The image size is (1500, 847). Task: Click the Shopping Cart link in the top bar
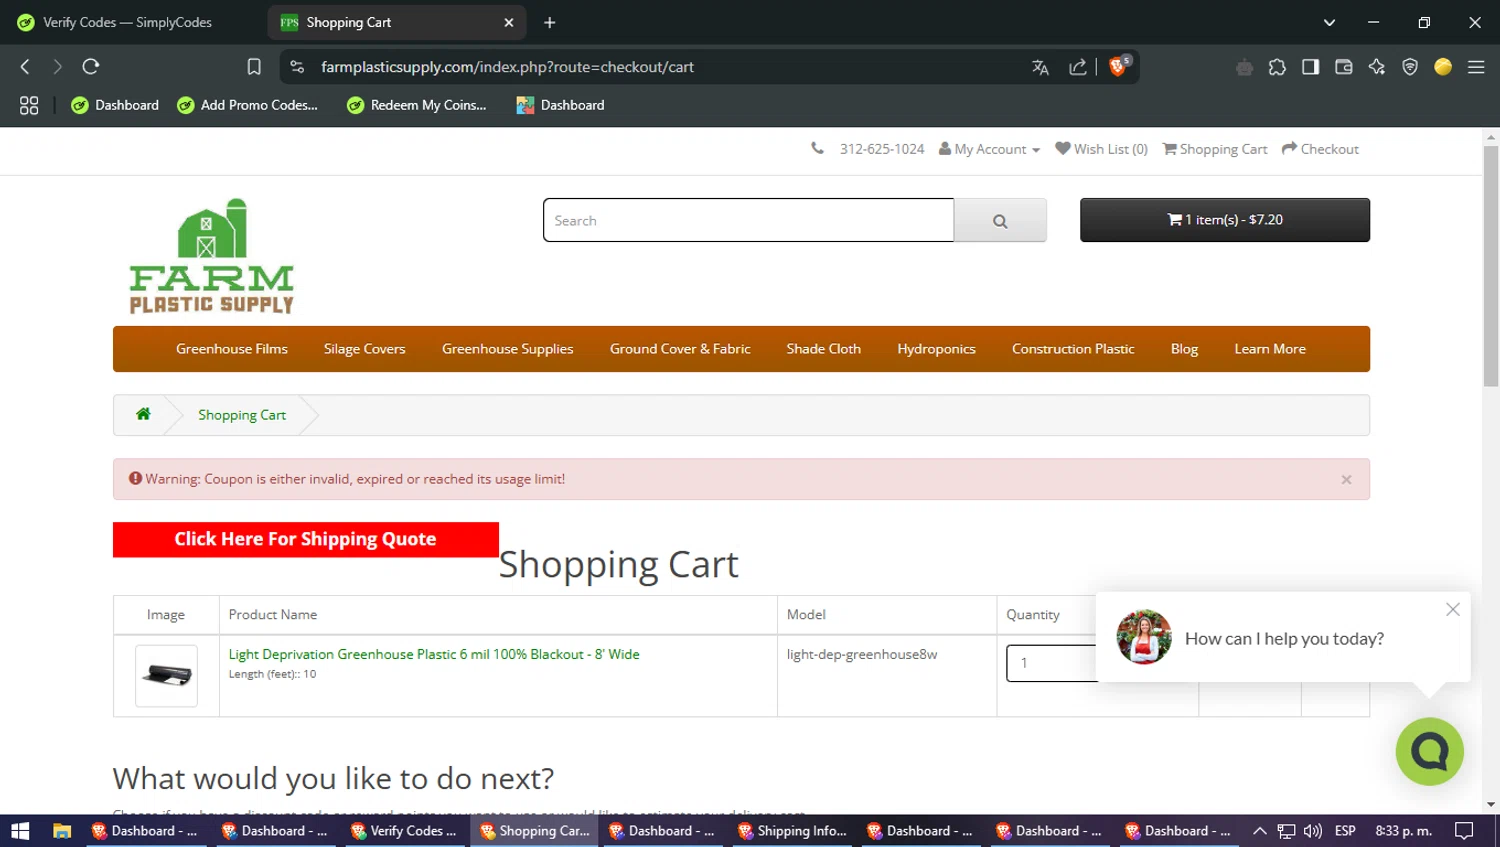tap(1214, 149)
